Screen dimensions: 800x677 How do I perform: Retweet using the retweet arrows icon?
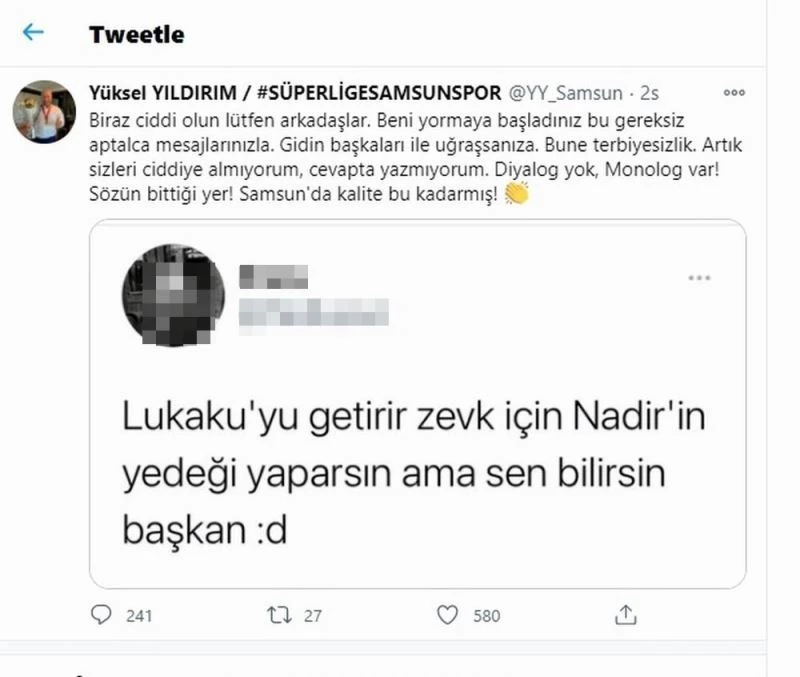pyautogui.click(x=279, y=614)
